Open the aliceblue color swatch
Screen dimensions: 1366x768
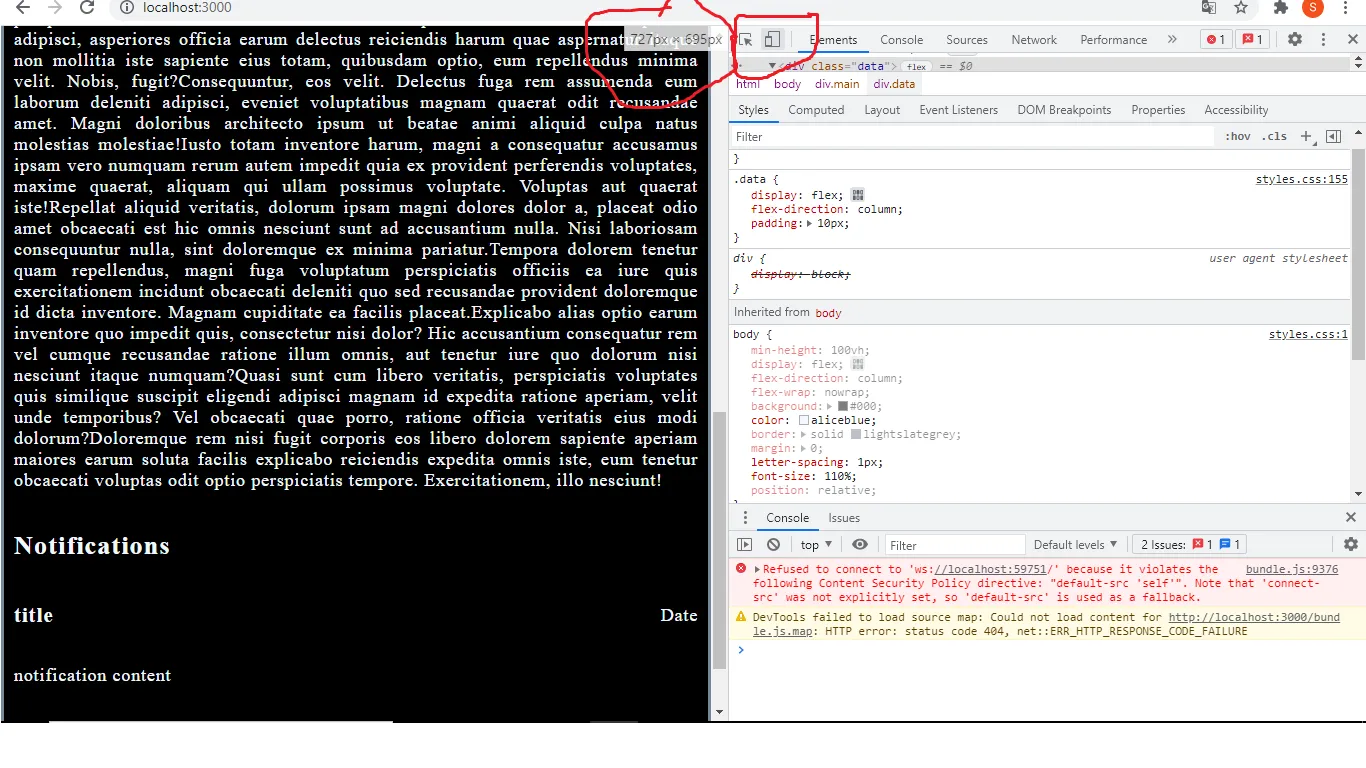click(x=804, y=421)
